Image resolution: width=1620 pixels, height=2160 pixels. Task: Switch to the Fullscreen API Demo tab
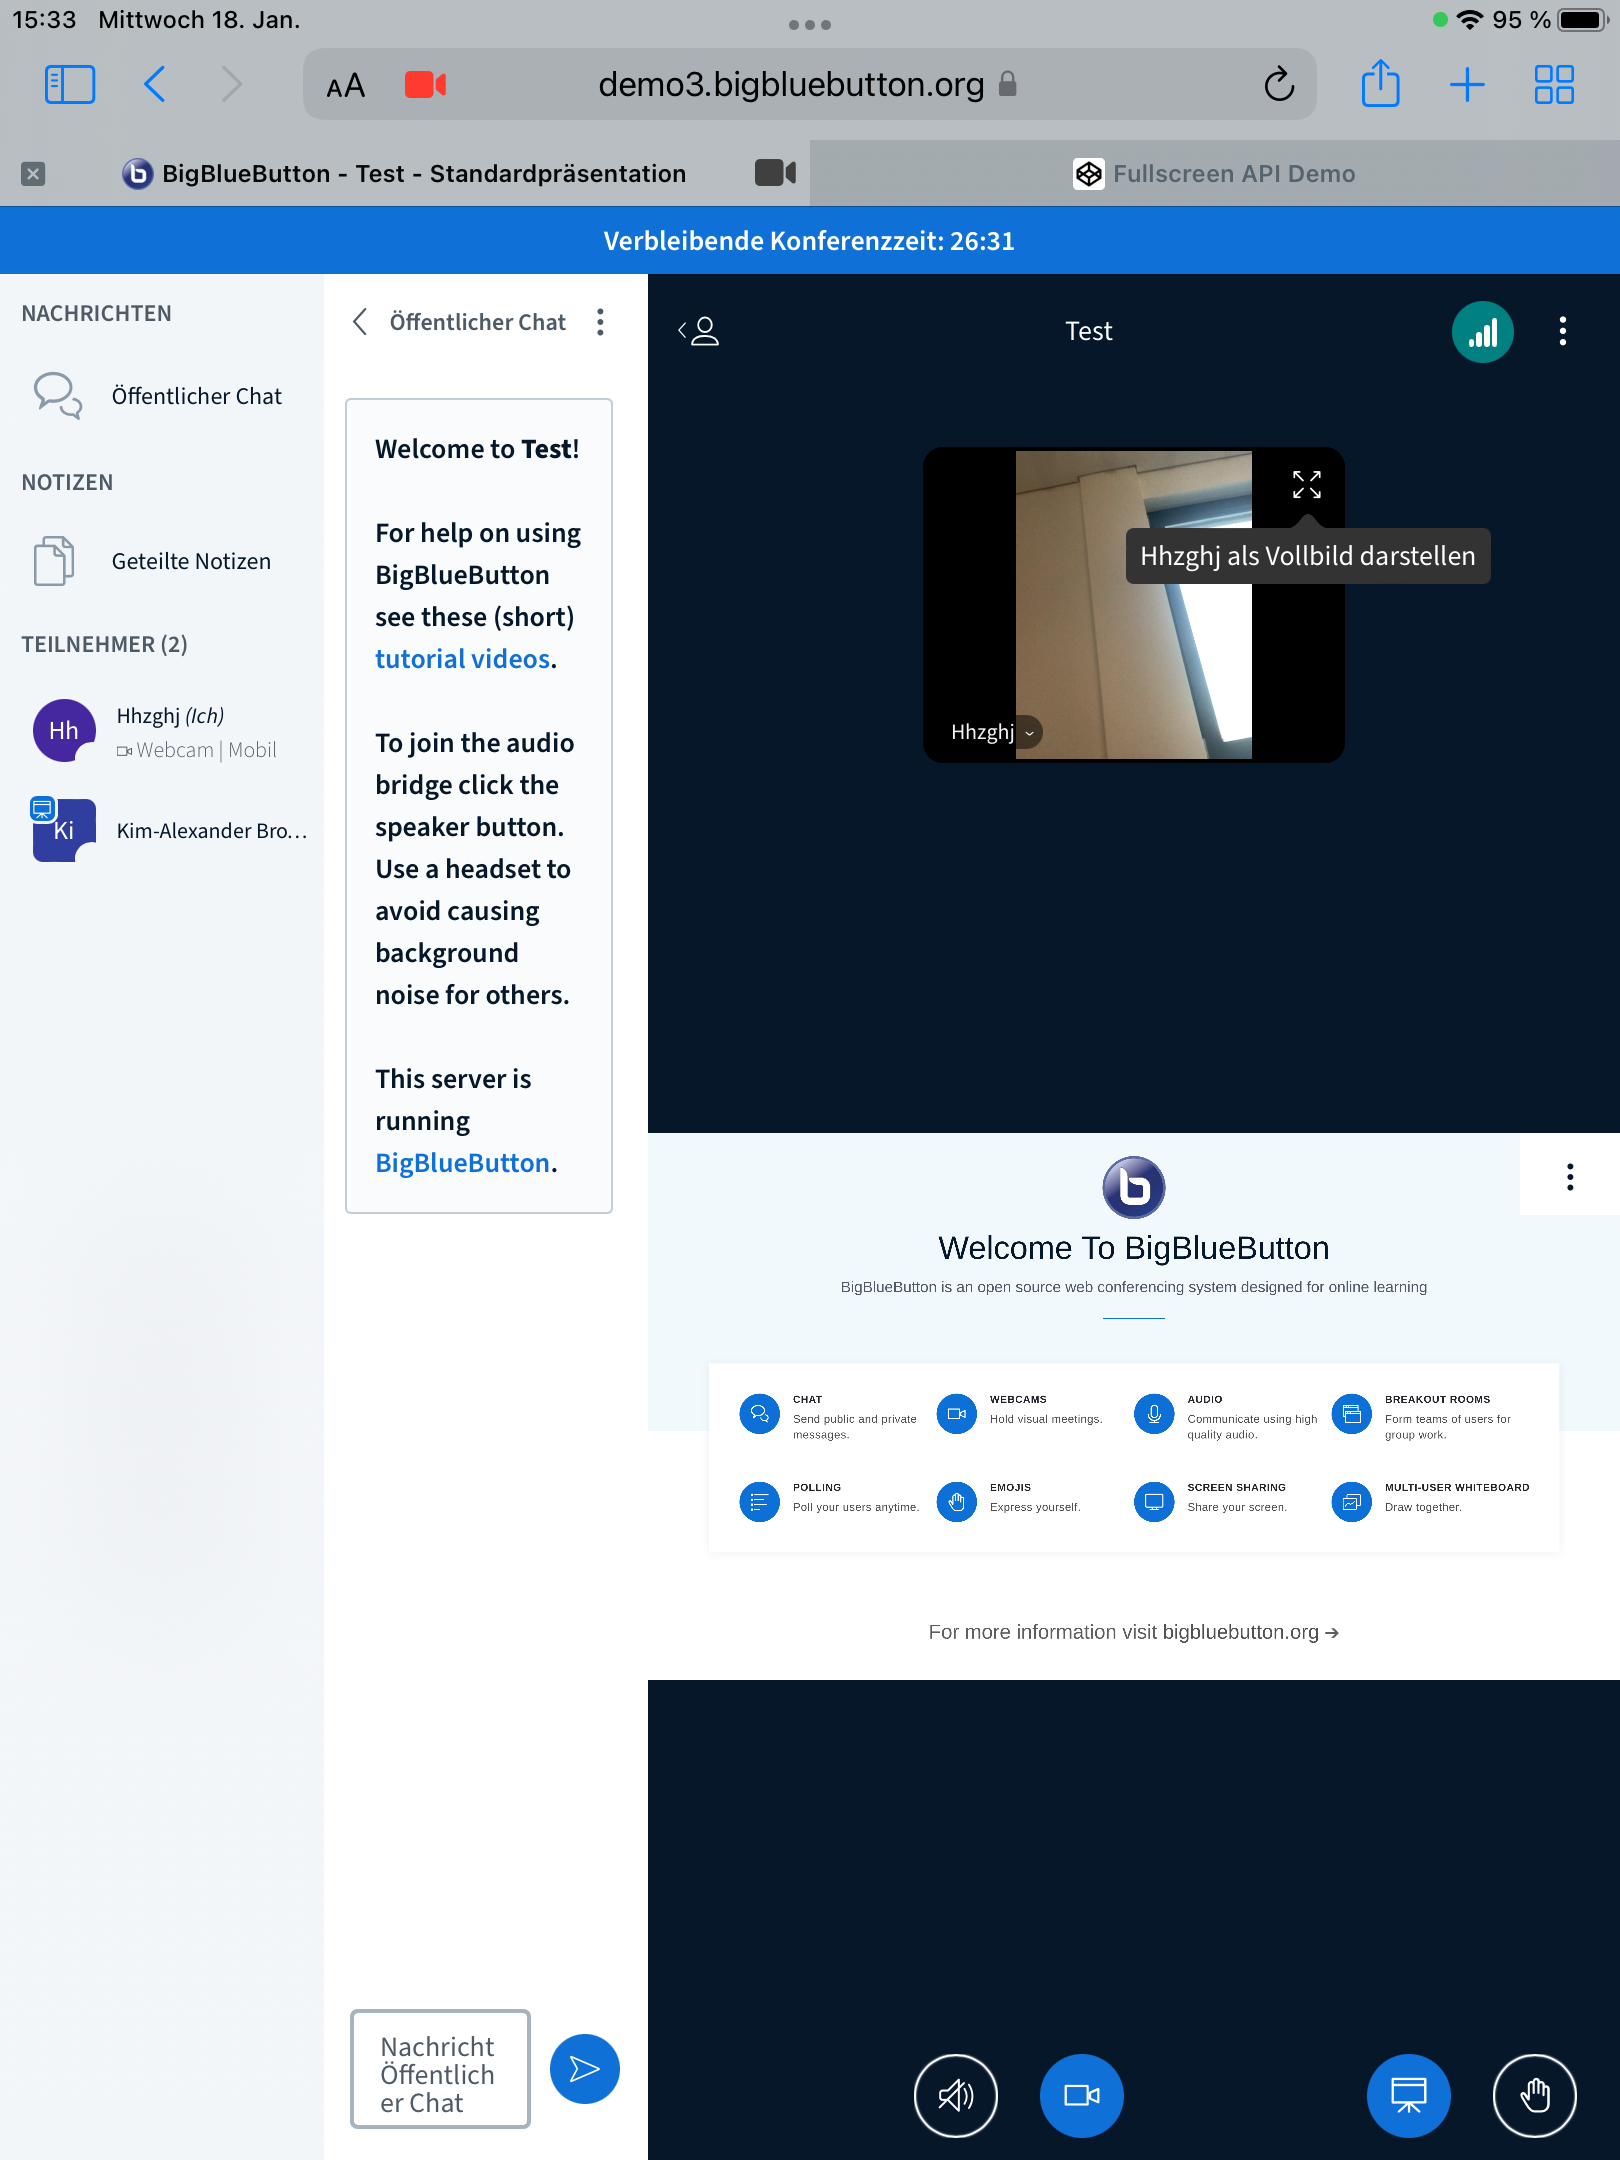pyautogui.click(x=1214, y=174)
